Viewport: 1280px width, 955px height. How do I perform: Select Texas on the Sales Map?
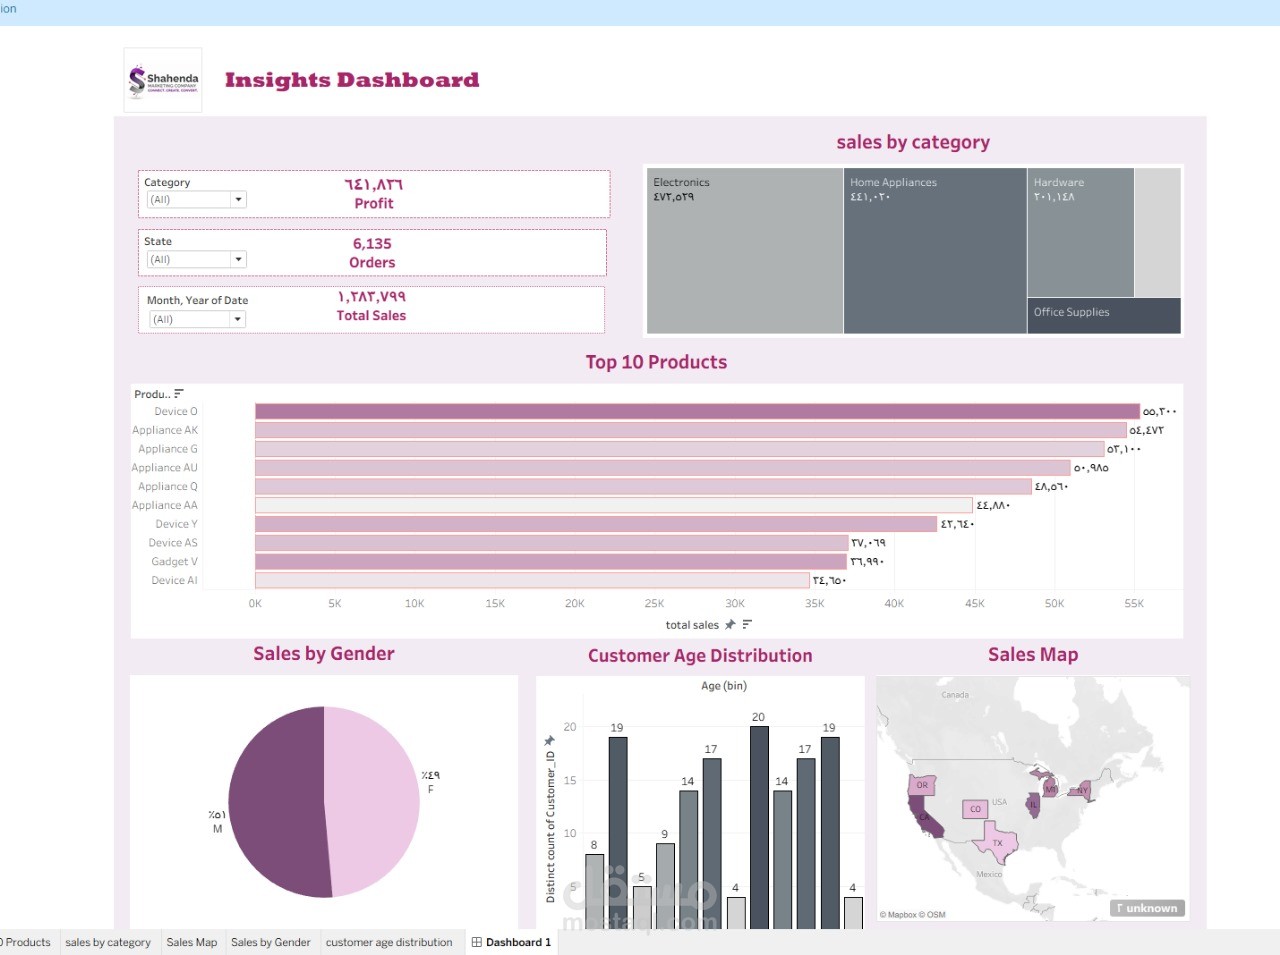tap(996, 843)
